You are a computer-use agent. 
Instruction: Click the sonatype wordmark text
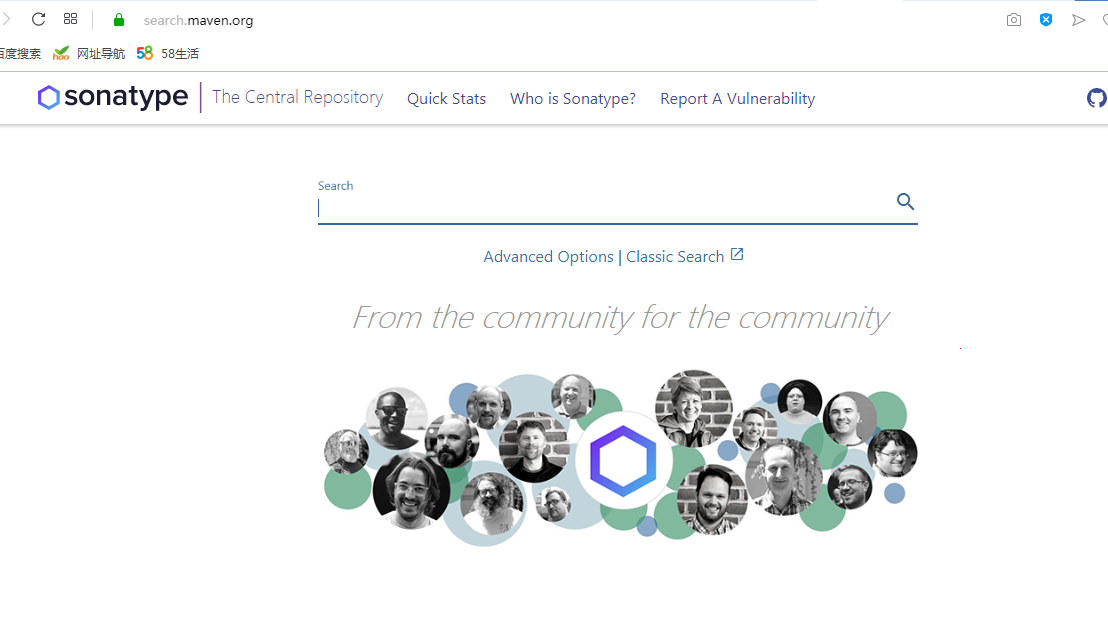coord(126,97)
